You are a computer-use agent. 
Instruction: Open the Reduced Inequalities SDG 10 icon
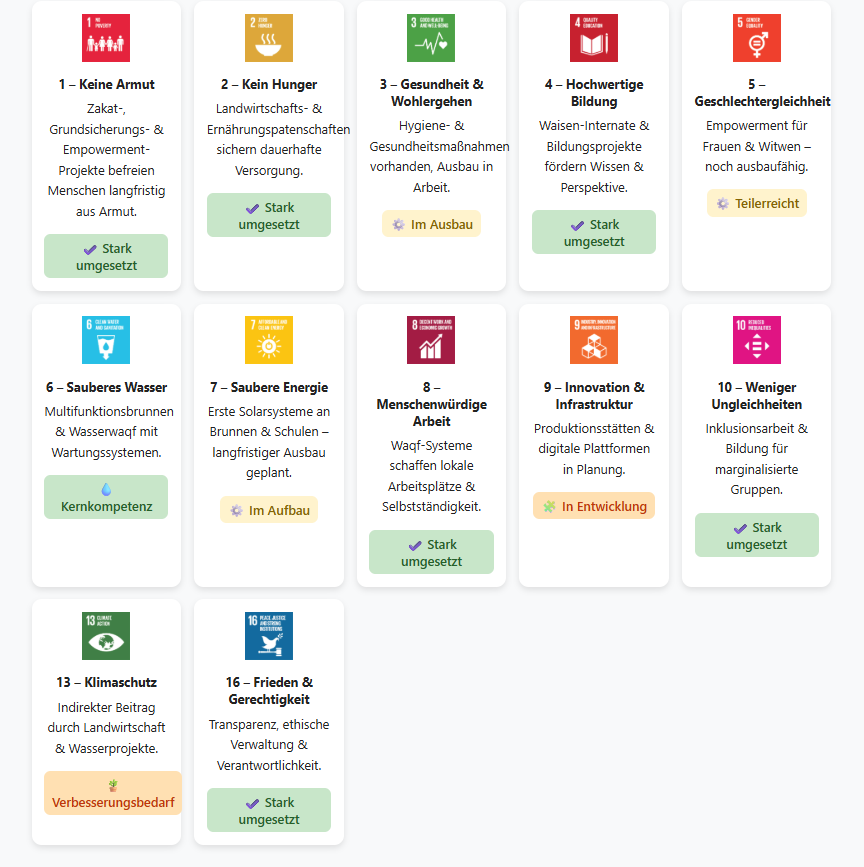(x=757, y=340)
